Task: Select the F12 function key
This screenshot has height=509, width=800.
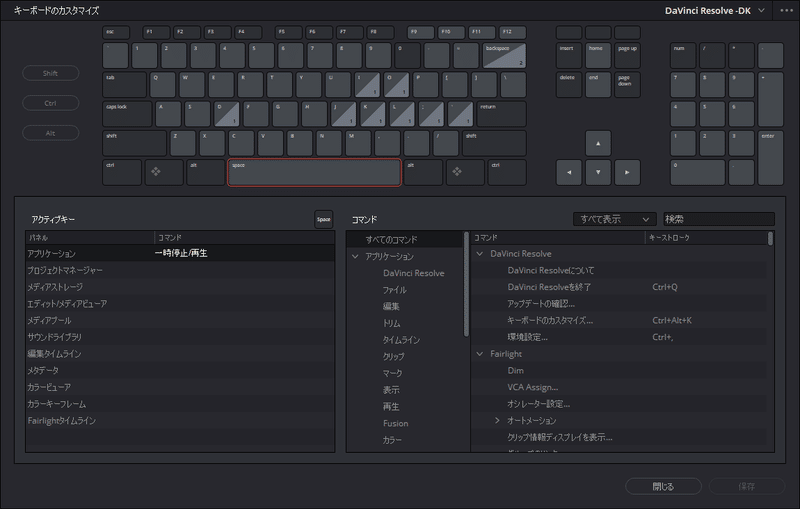Action: [x=512, y=33]
